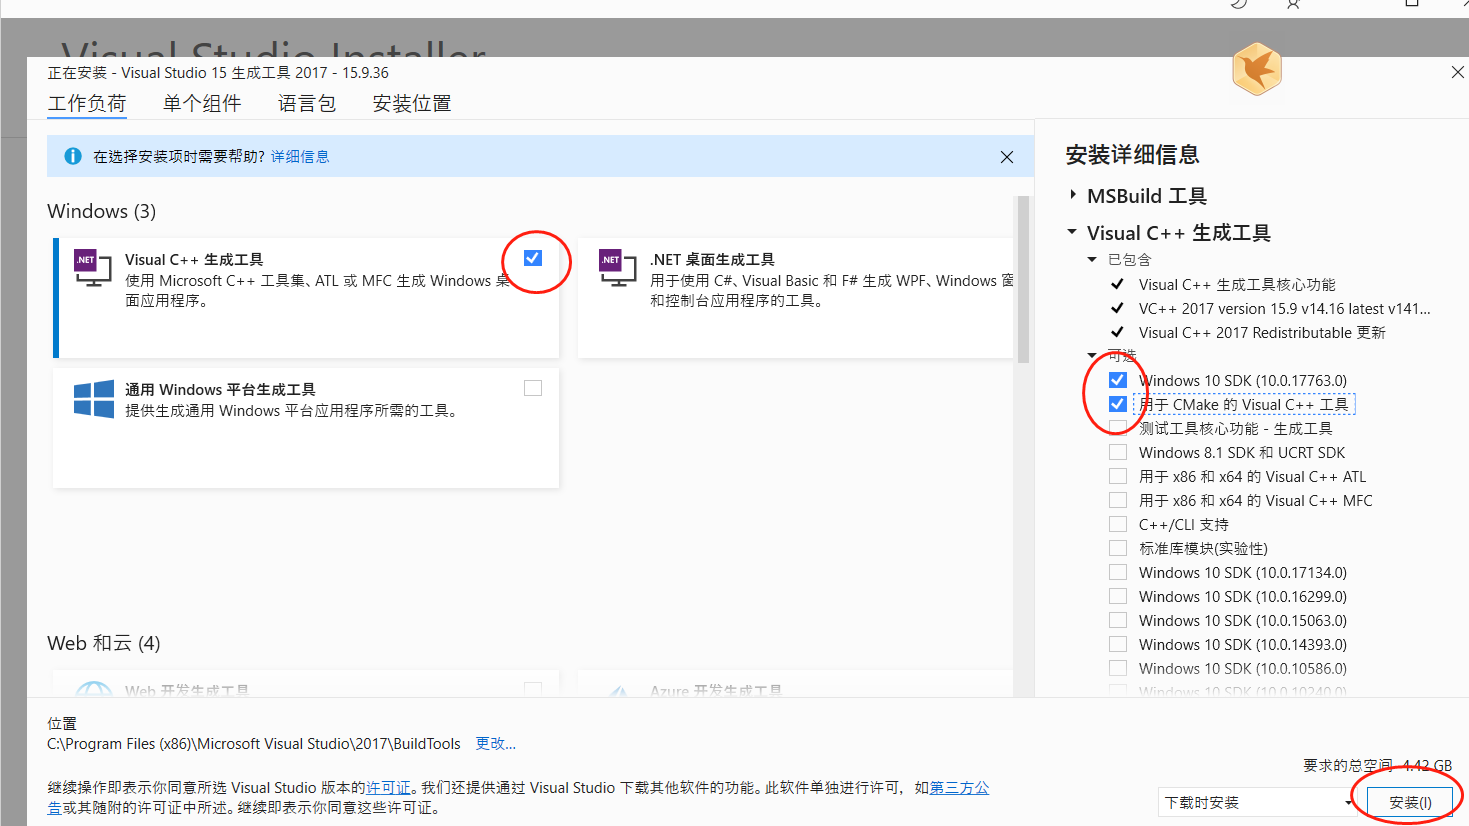Screen dimensions: 1469x826
Task: Click the 更改... link to change install path
Action: click(x=494, y=743)
